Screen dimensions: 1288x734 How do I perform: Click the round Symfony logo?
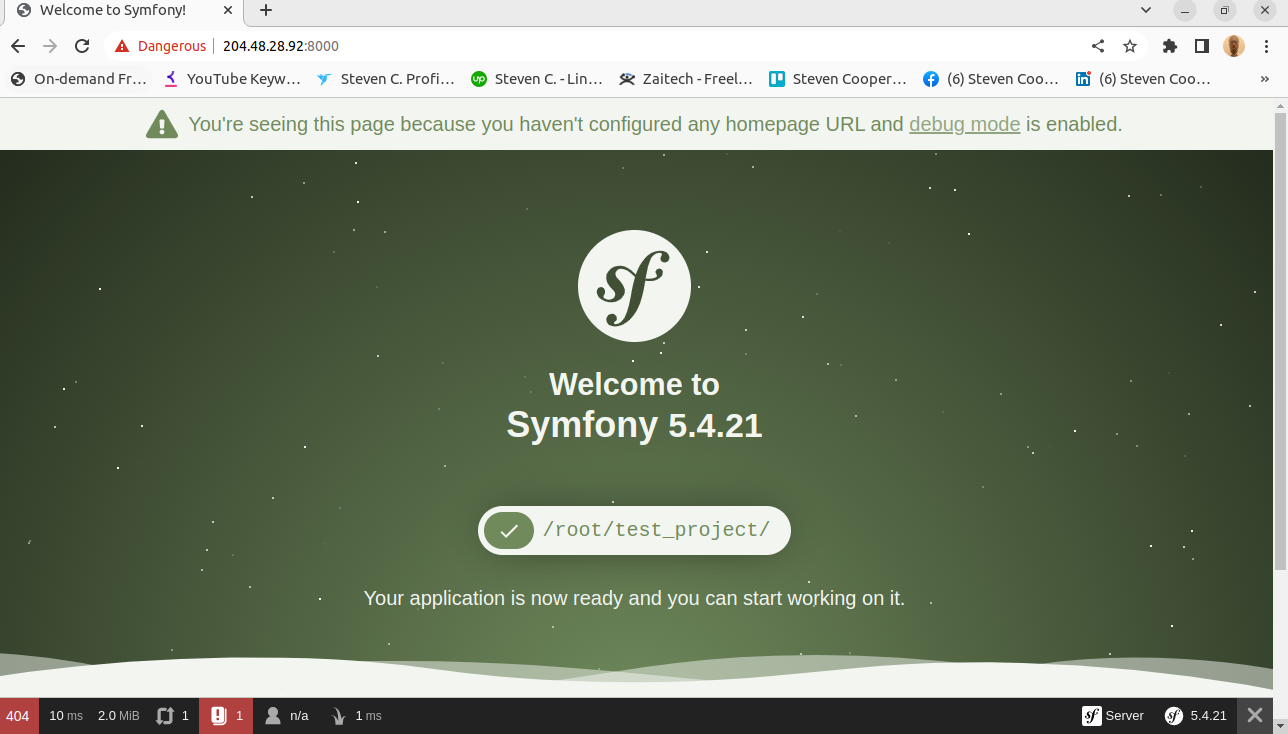click(634, 285)
